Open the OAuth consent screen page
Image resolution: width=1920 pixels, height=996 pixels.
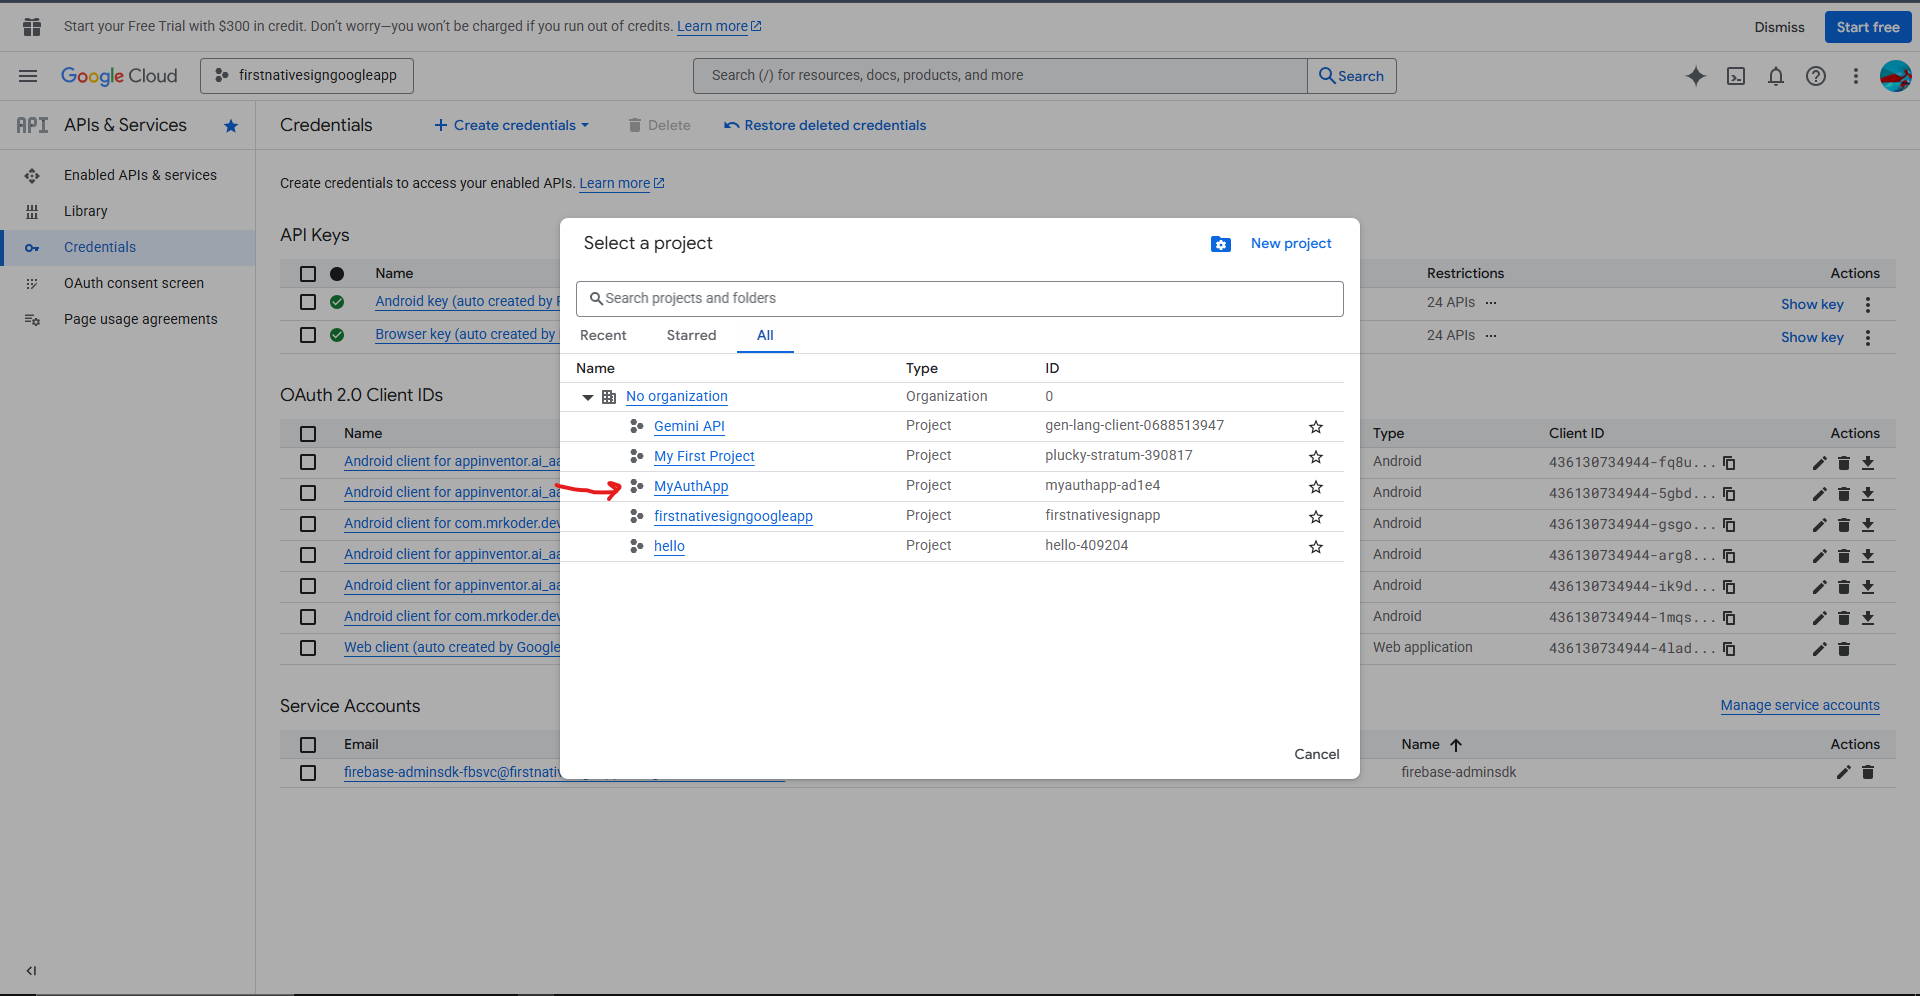134,283
